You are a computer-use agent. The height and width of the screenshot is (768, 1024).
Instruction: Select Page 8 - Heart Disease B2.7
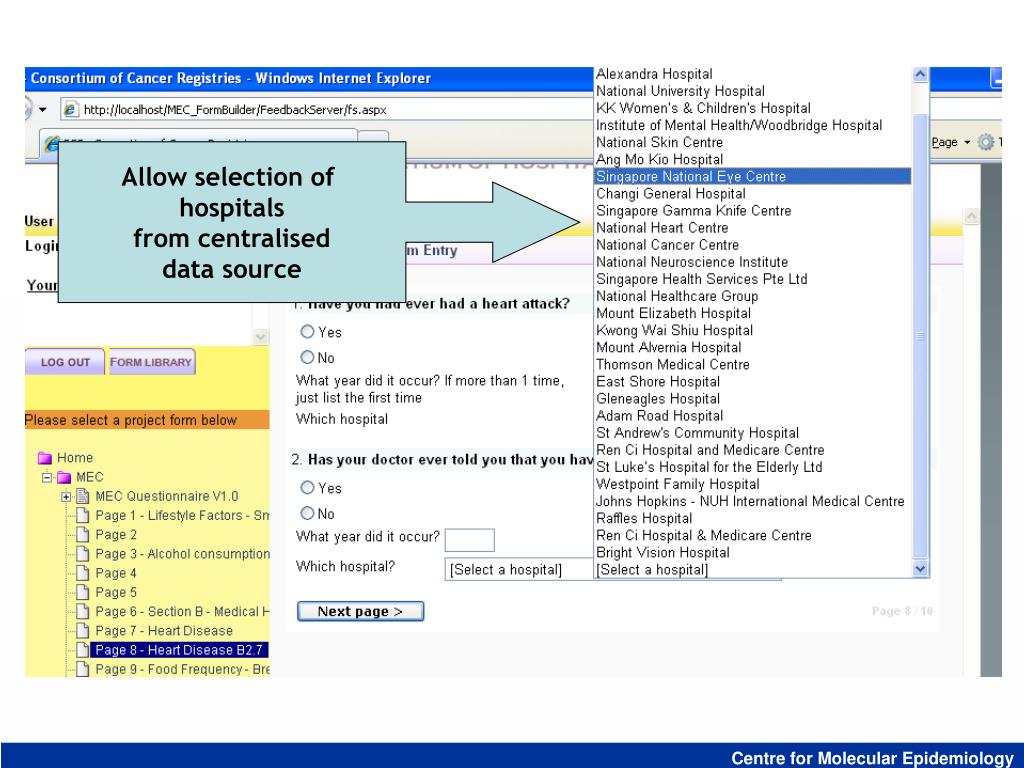tap(178, 650)
